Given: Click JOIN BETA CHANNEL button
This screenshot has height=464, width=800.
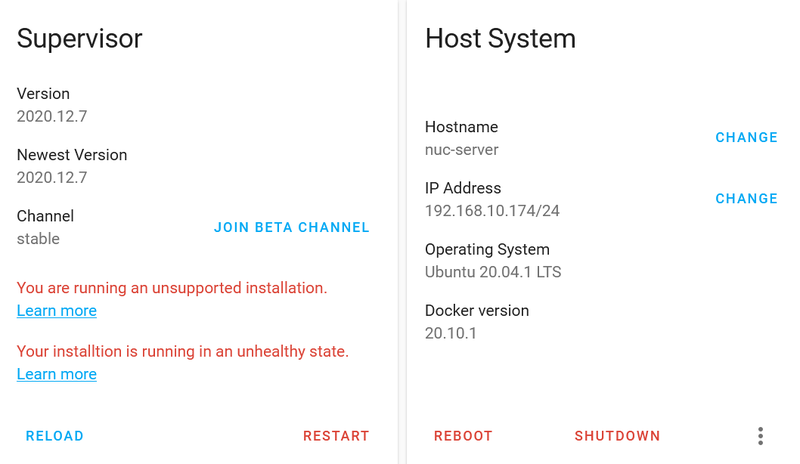Looking at the screenshot, I should 291,228.
